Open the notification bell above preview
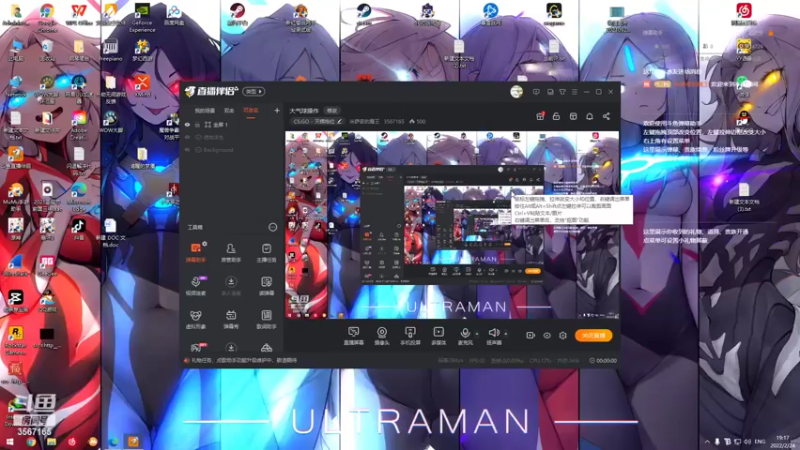Image resolution: width=800 pixels, height=450 pixels. [589, 116]
